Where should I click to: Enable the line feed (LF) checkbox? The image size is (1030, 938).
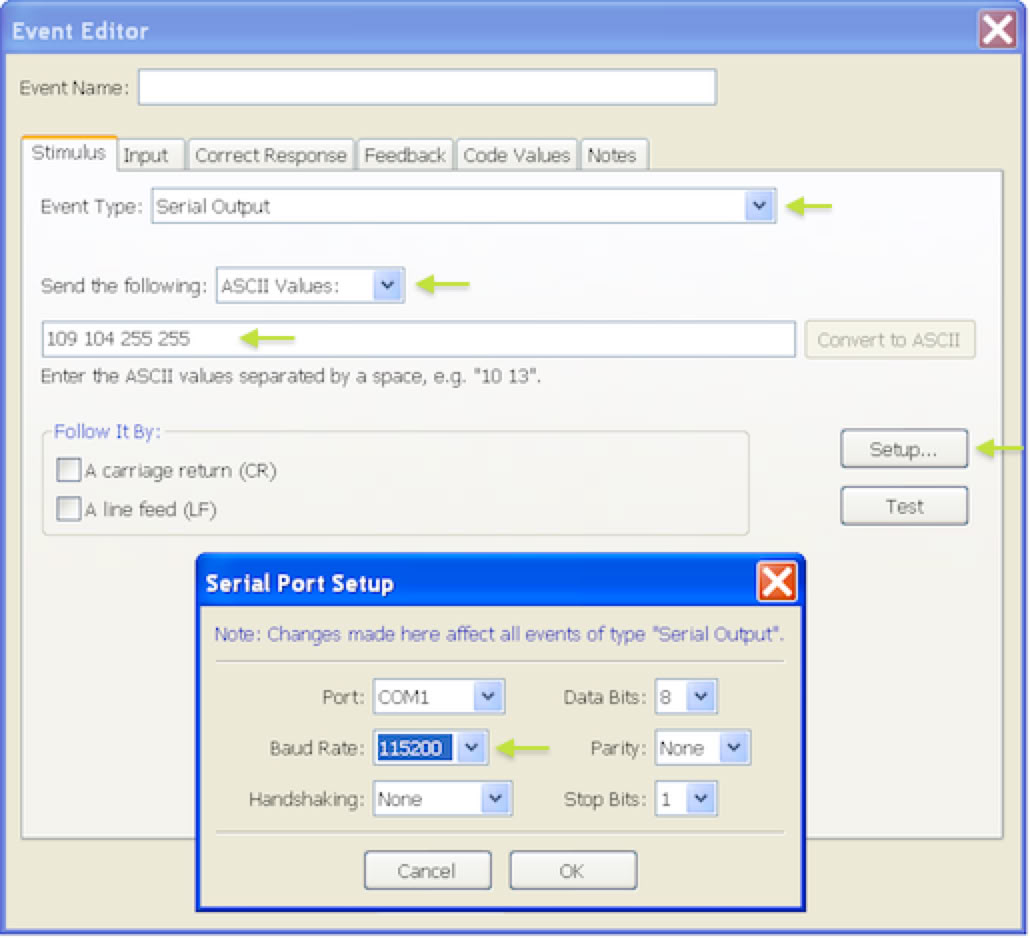pyautogui.click(x=69, y=510)
